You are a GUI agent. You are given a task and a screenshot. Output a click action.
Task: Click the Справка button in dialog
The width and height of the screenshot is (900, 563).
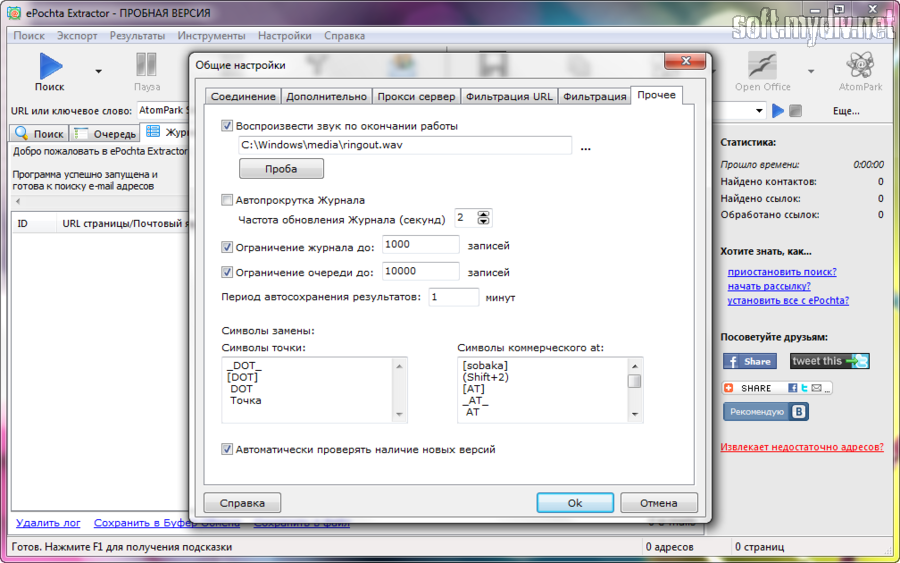click(242, 503)
